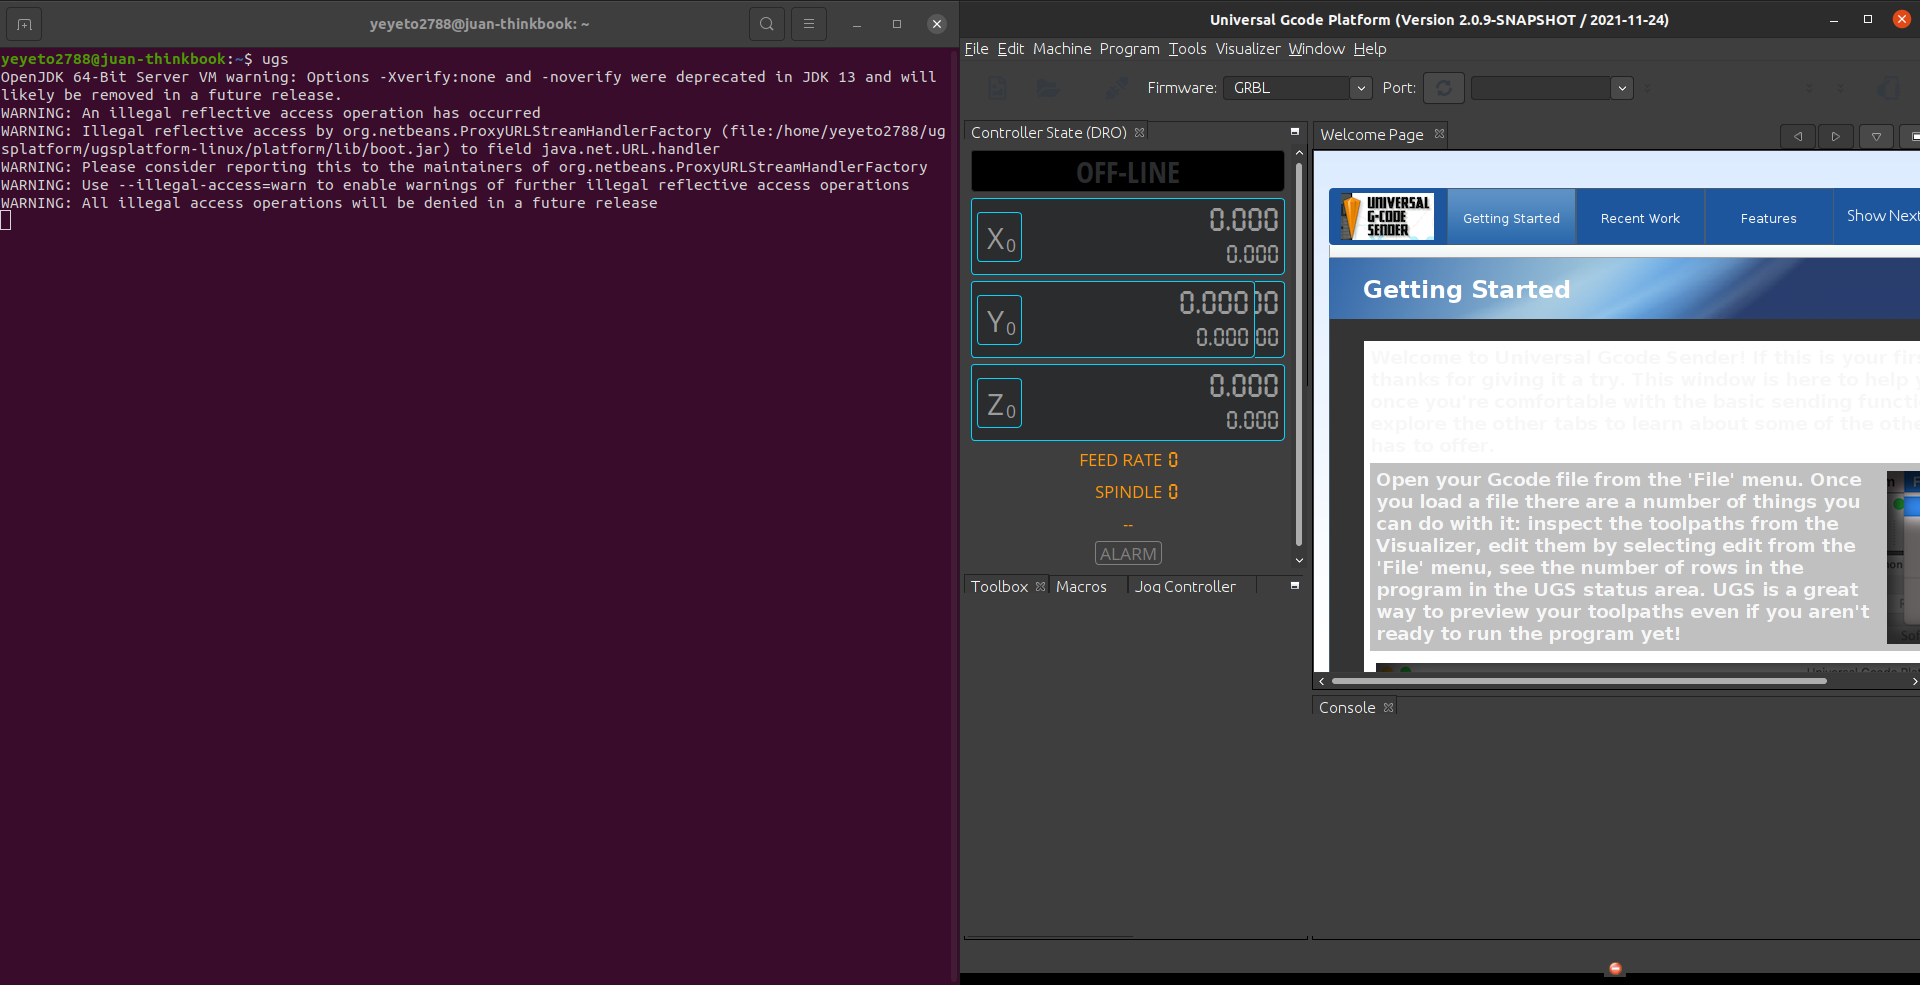Close the Console tab
Viewport: 1920px width, 985px height.
(x=1388, y=707)
